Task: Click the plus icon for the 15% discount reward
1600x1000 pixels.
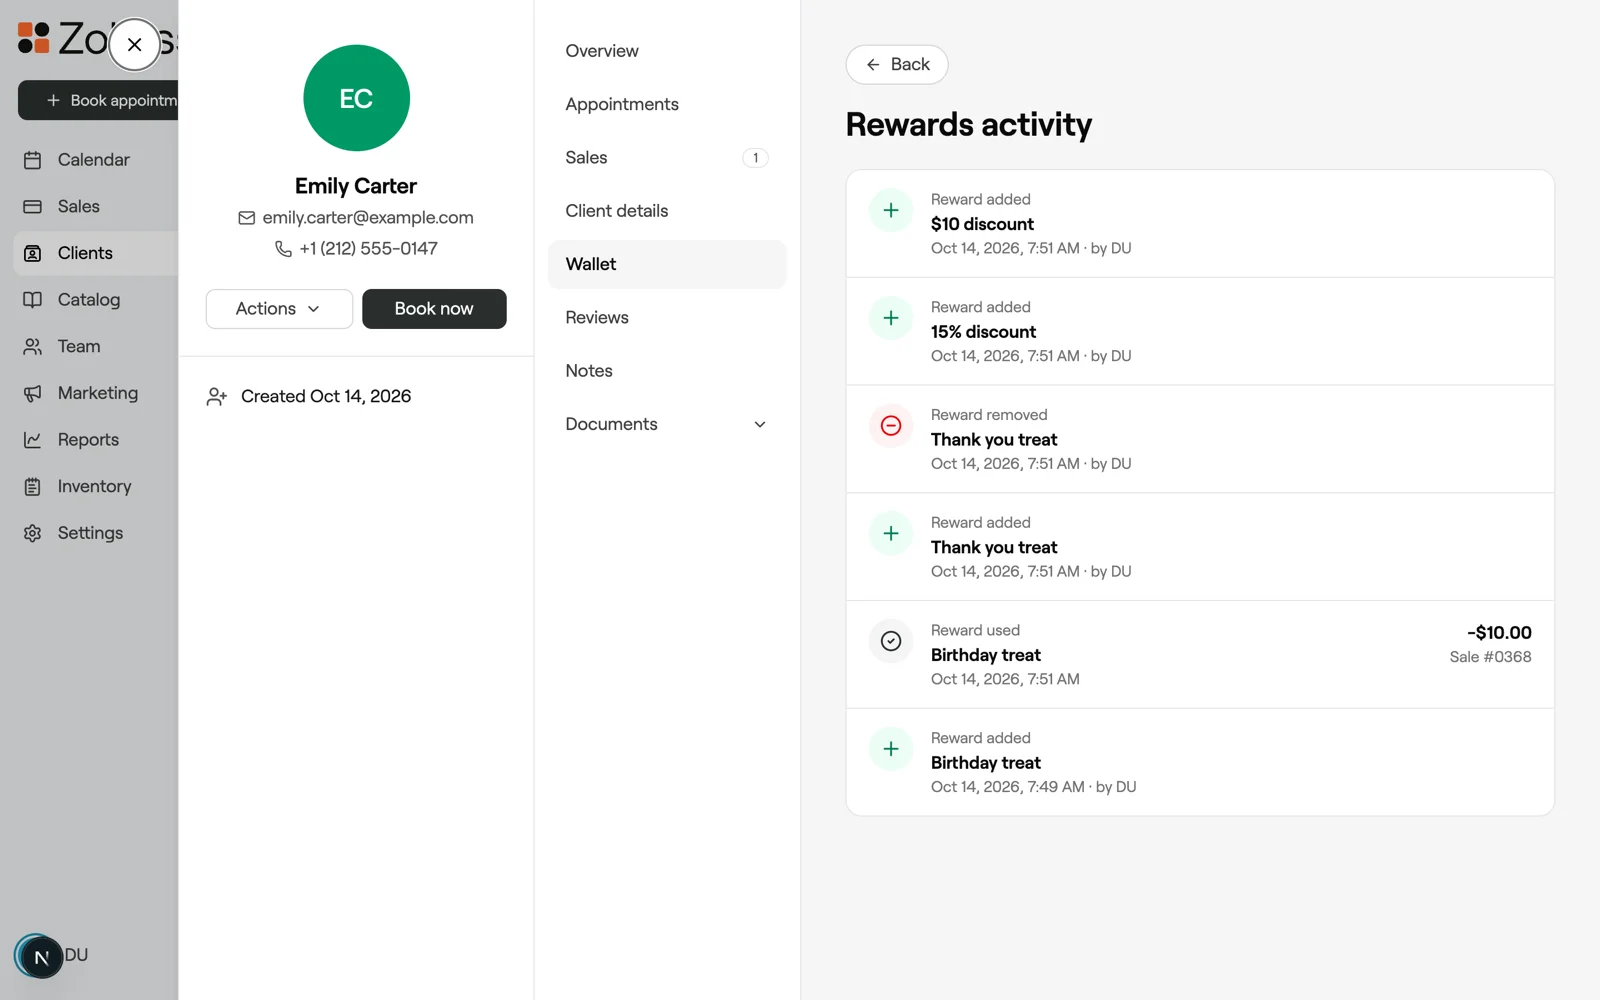Action: 891,319
